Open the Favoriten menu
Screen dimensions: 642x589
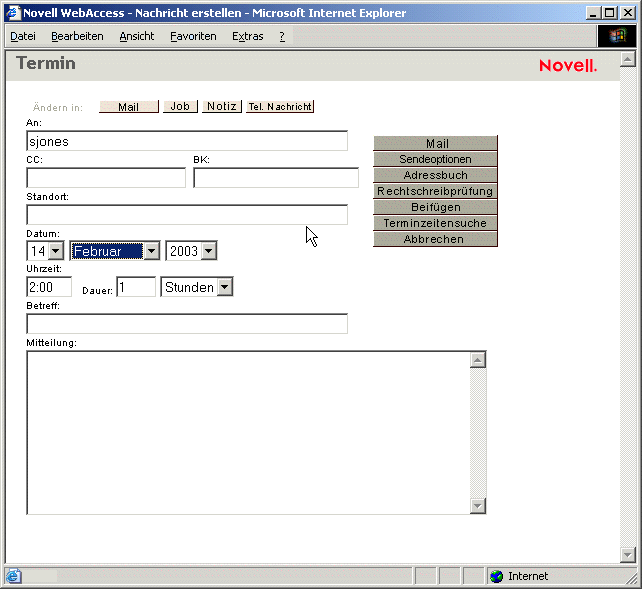click(193, 36)
